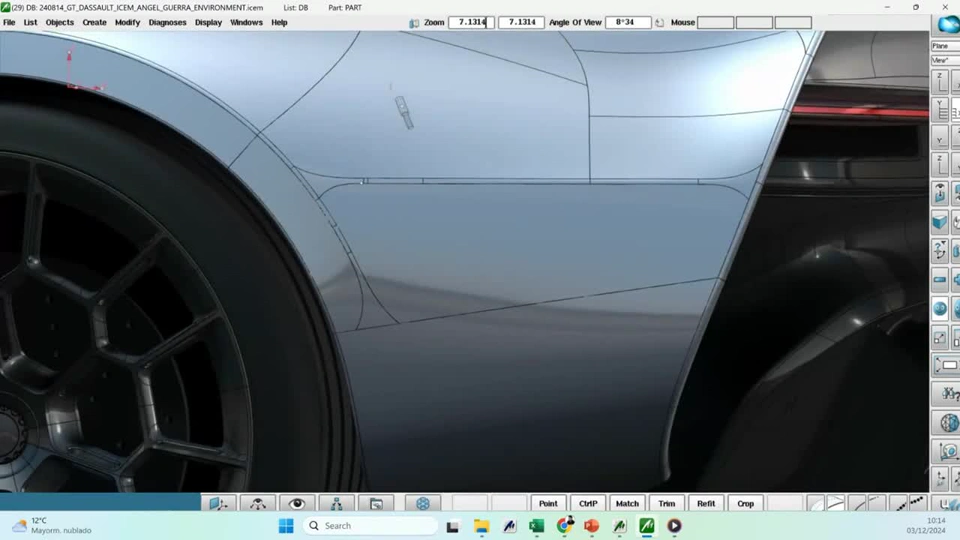Viewport: 960px width, 540px height.
Task: Open the Display menu
Action: click(x=208, y=23)
